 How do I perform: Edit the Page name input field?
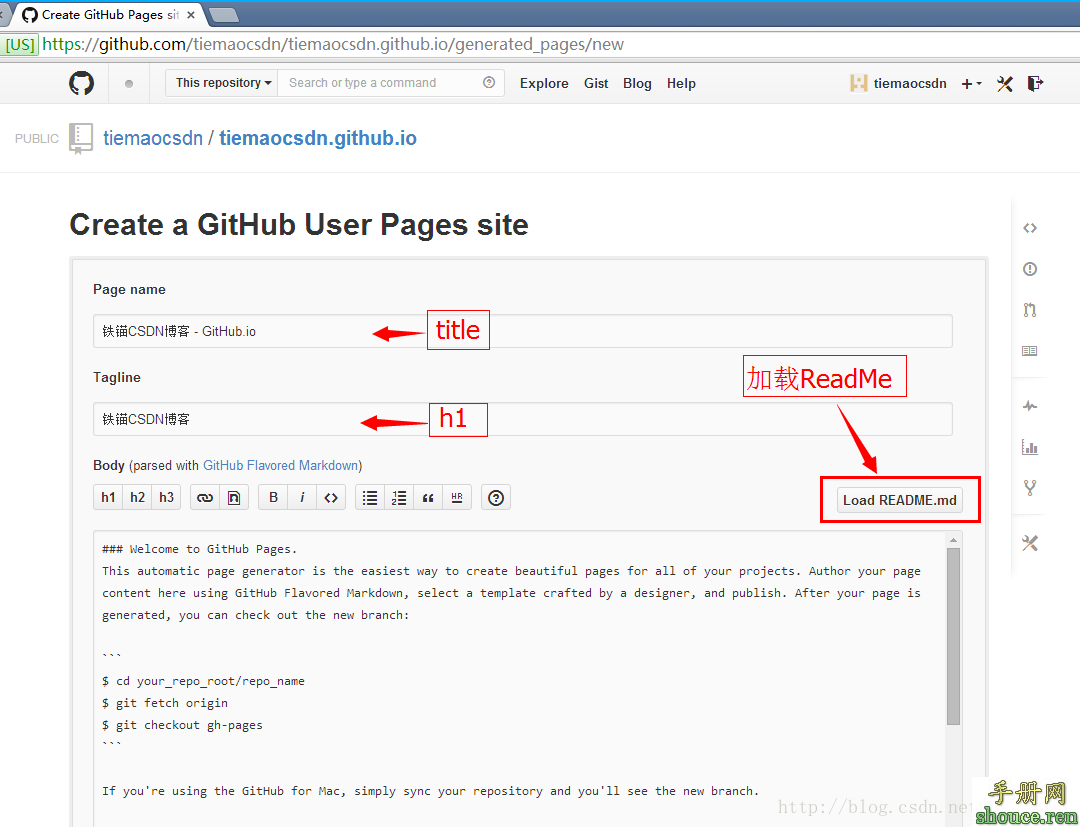[523, 331]
